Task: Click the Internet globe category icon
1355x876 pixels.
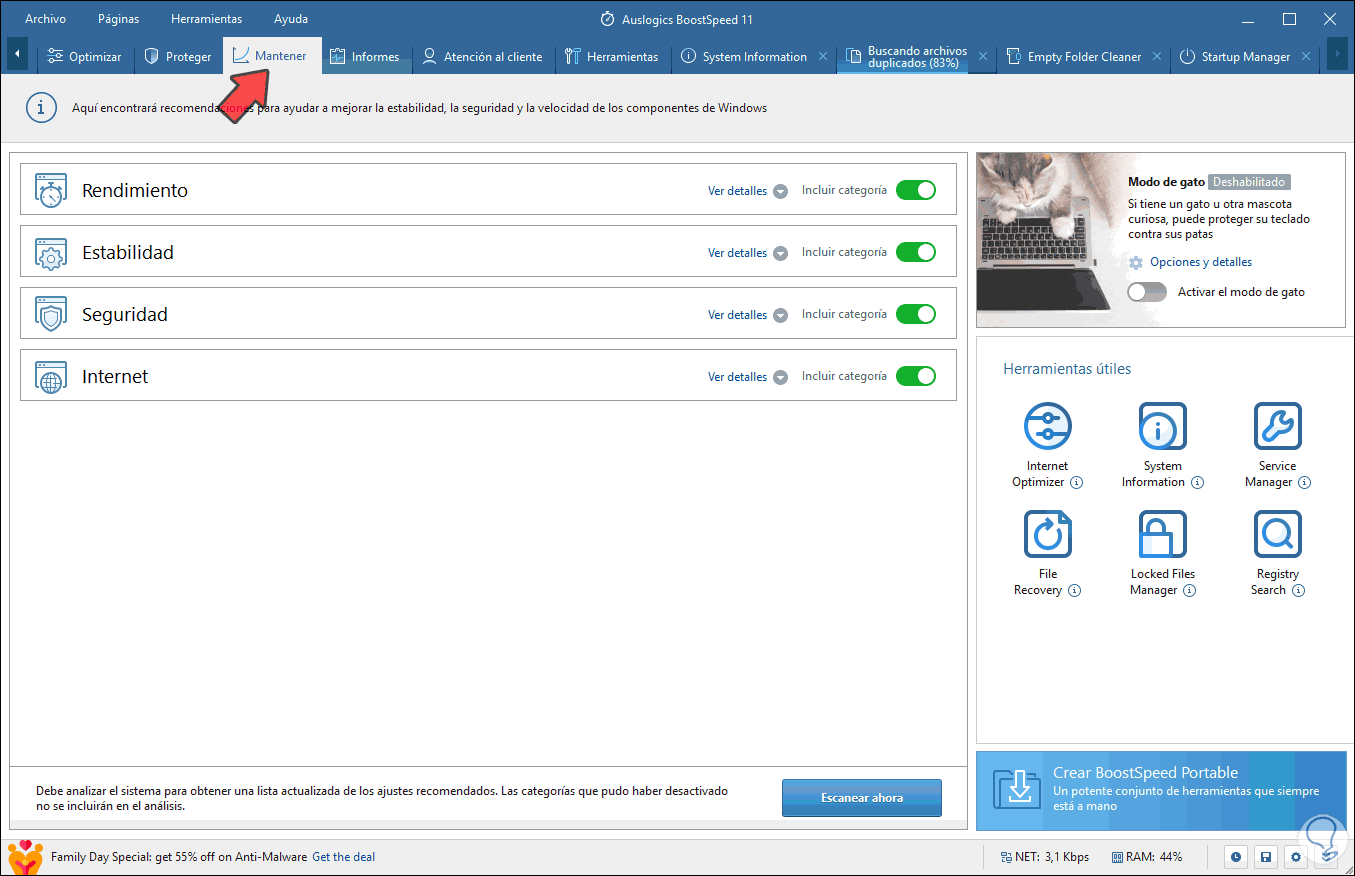Action: 51,376
